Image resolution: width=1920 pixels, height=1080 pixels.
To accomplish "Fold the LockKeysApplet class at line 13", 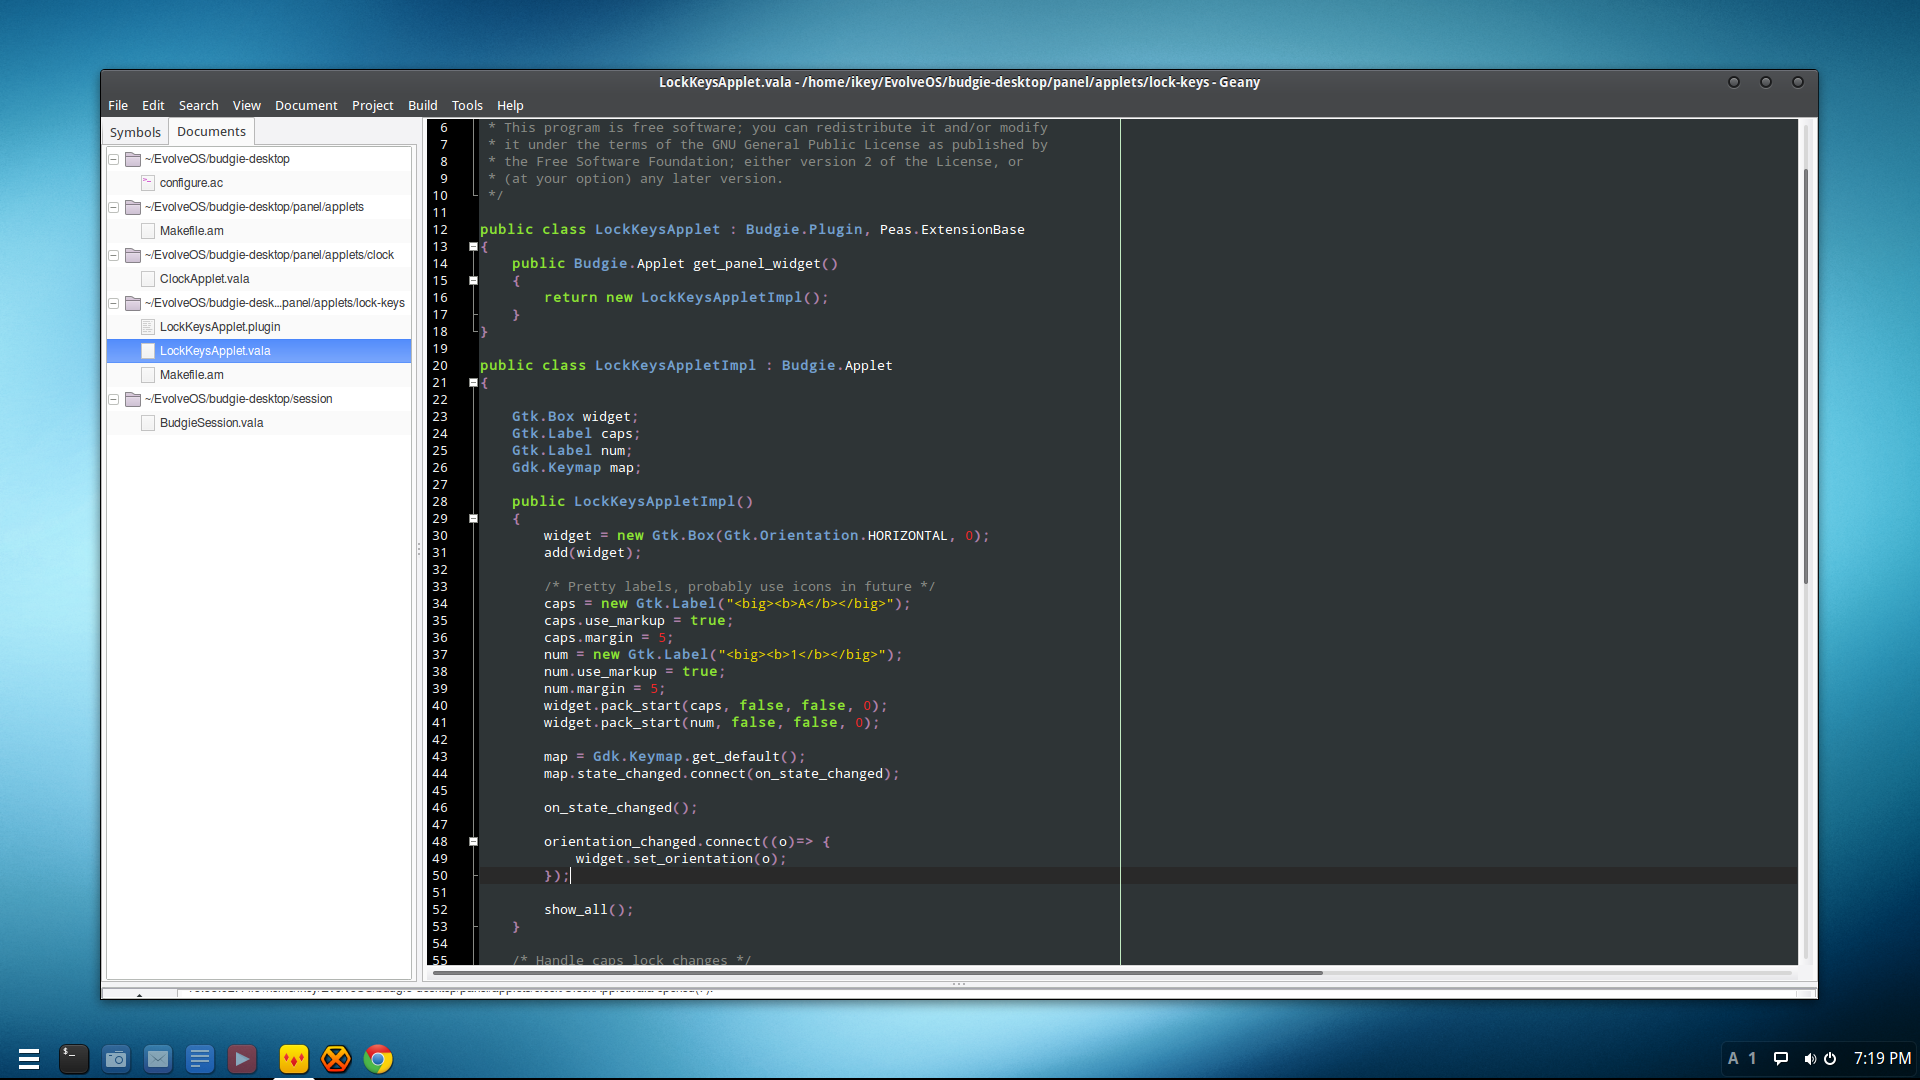I will [x=473, y=247].
